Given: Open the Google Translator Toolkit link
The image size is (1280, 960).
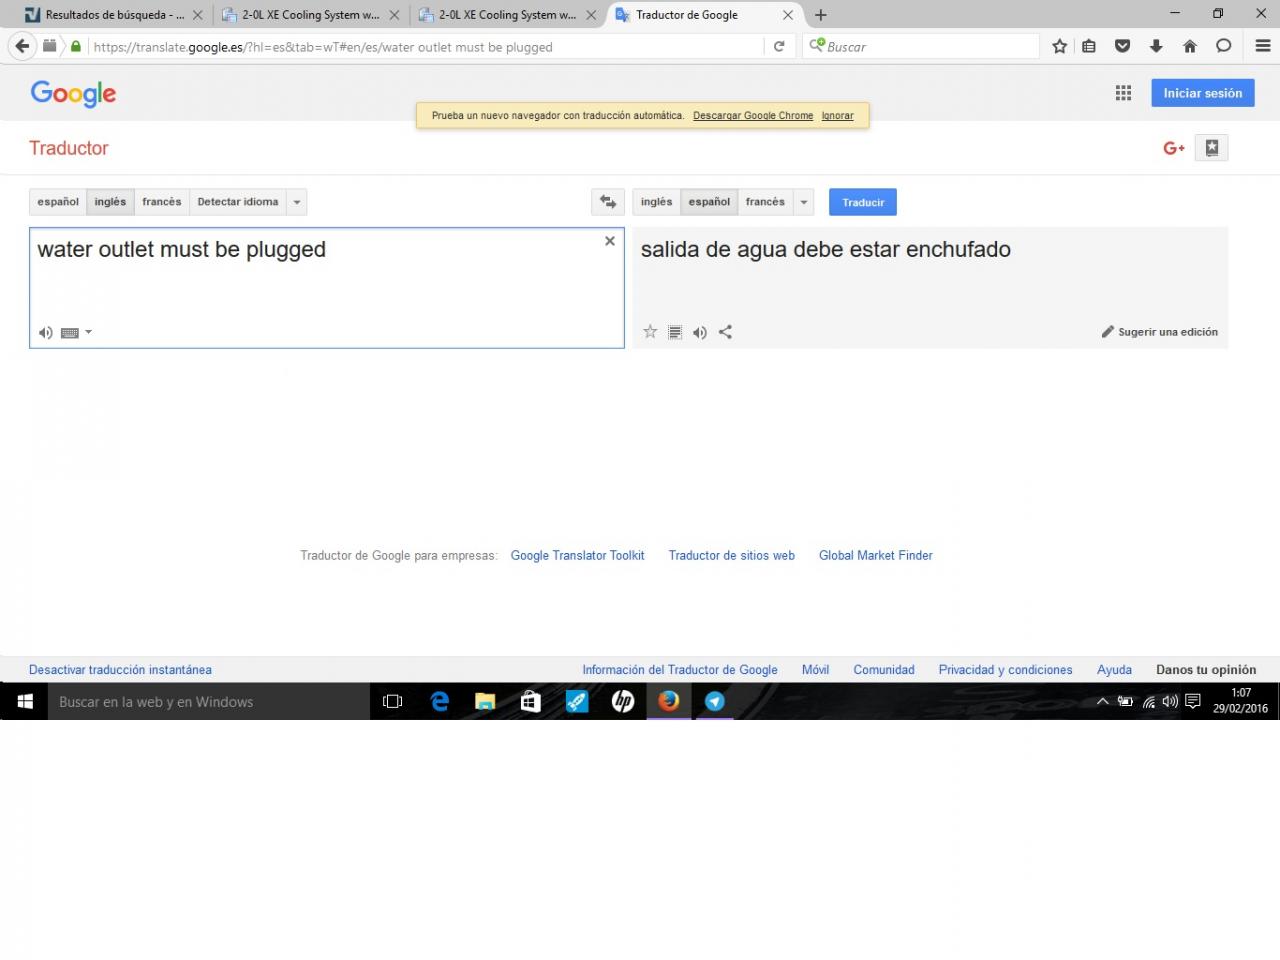Looking at the screenshot, I should 577,556.
